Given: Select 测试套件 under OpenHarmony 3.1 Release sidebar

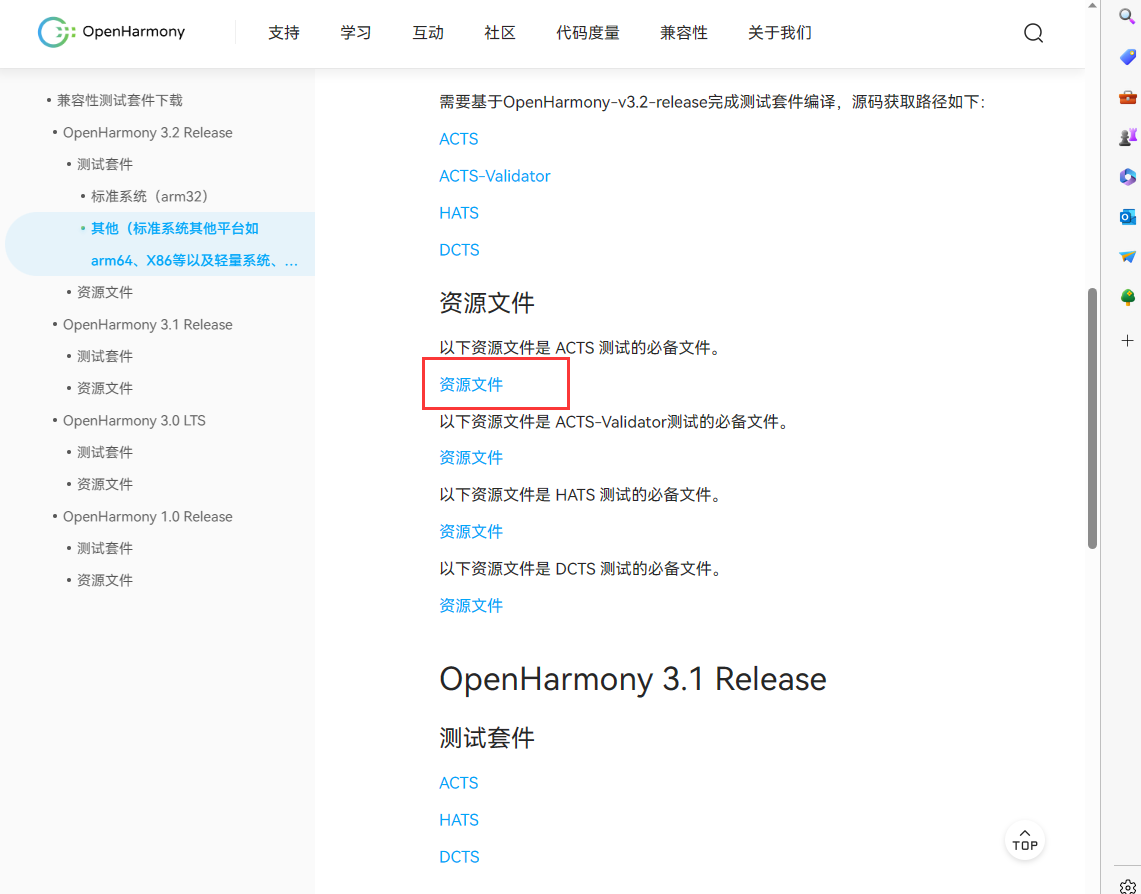Looking at the screenshot, I should coord(105,356).
